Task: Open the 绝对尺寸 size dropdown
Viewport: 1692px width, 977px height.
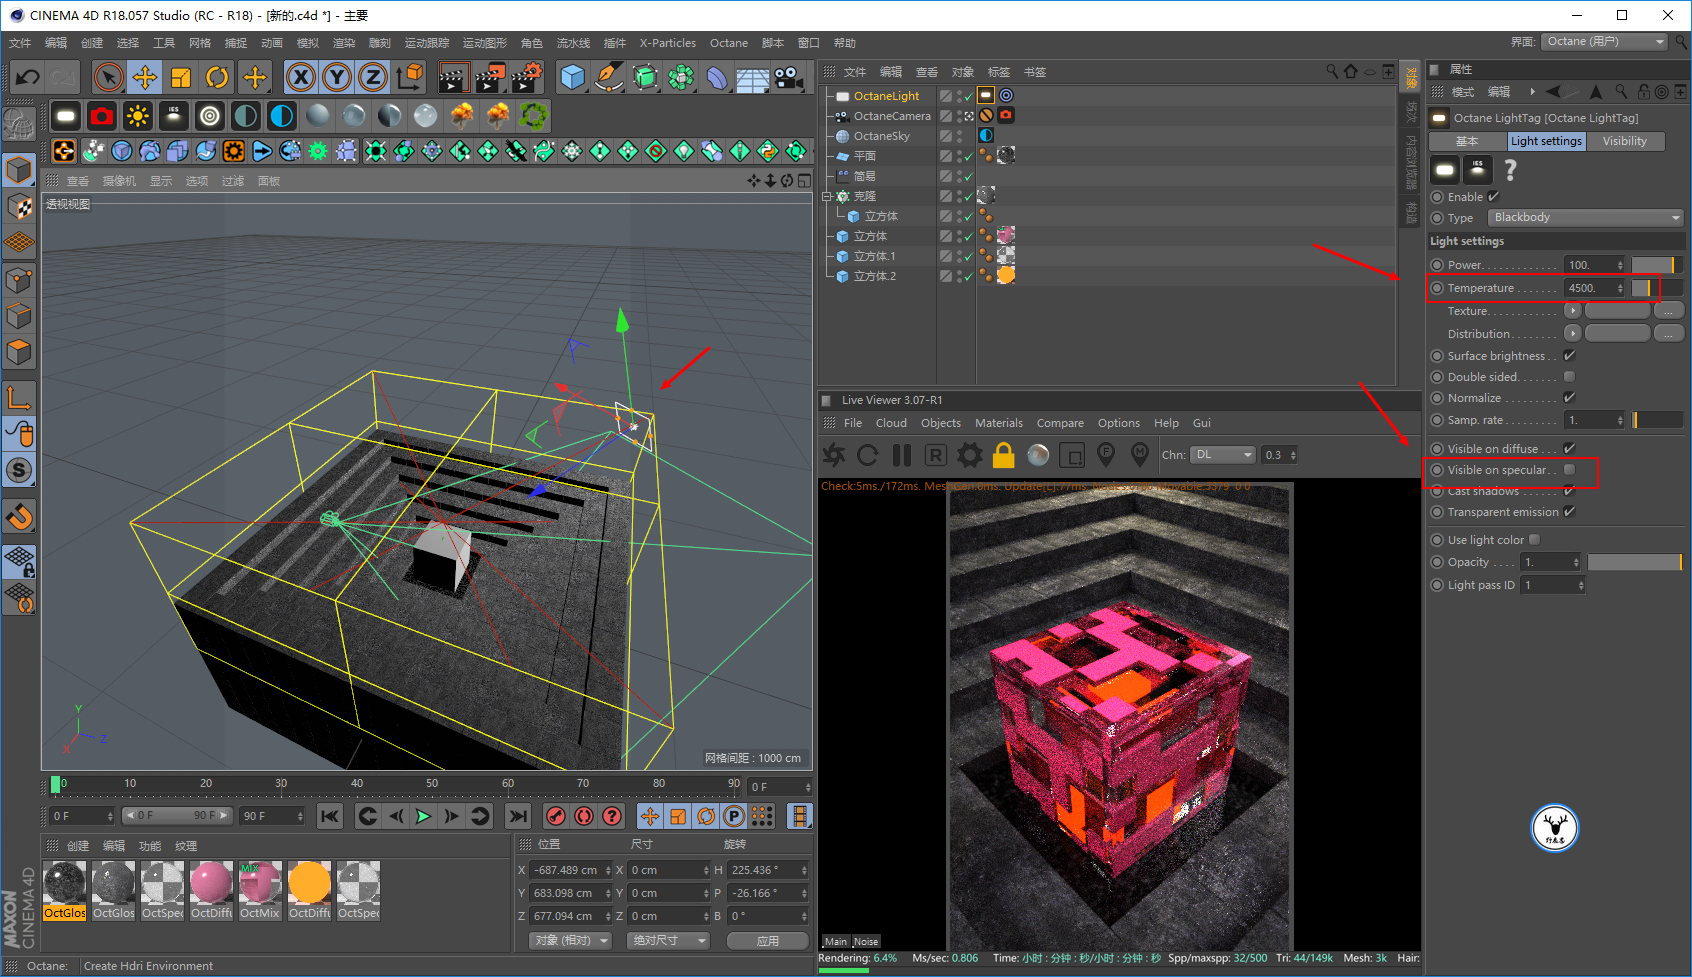Action: point(668,940)
